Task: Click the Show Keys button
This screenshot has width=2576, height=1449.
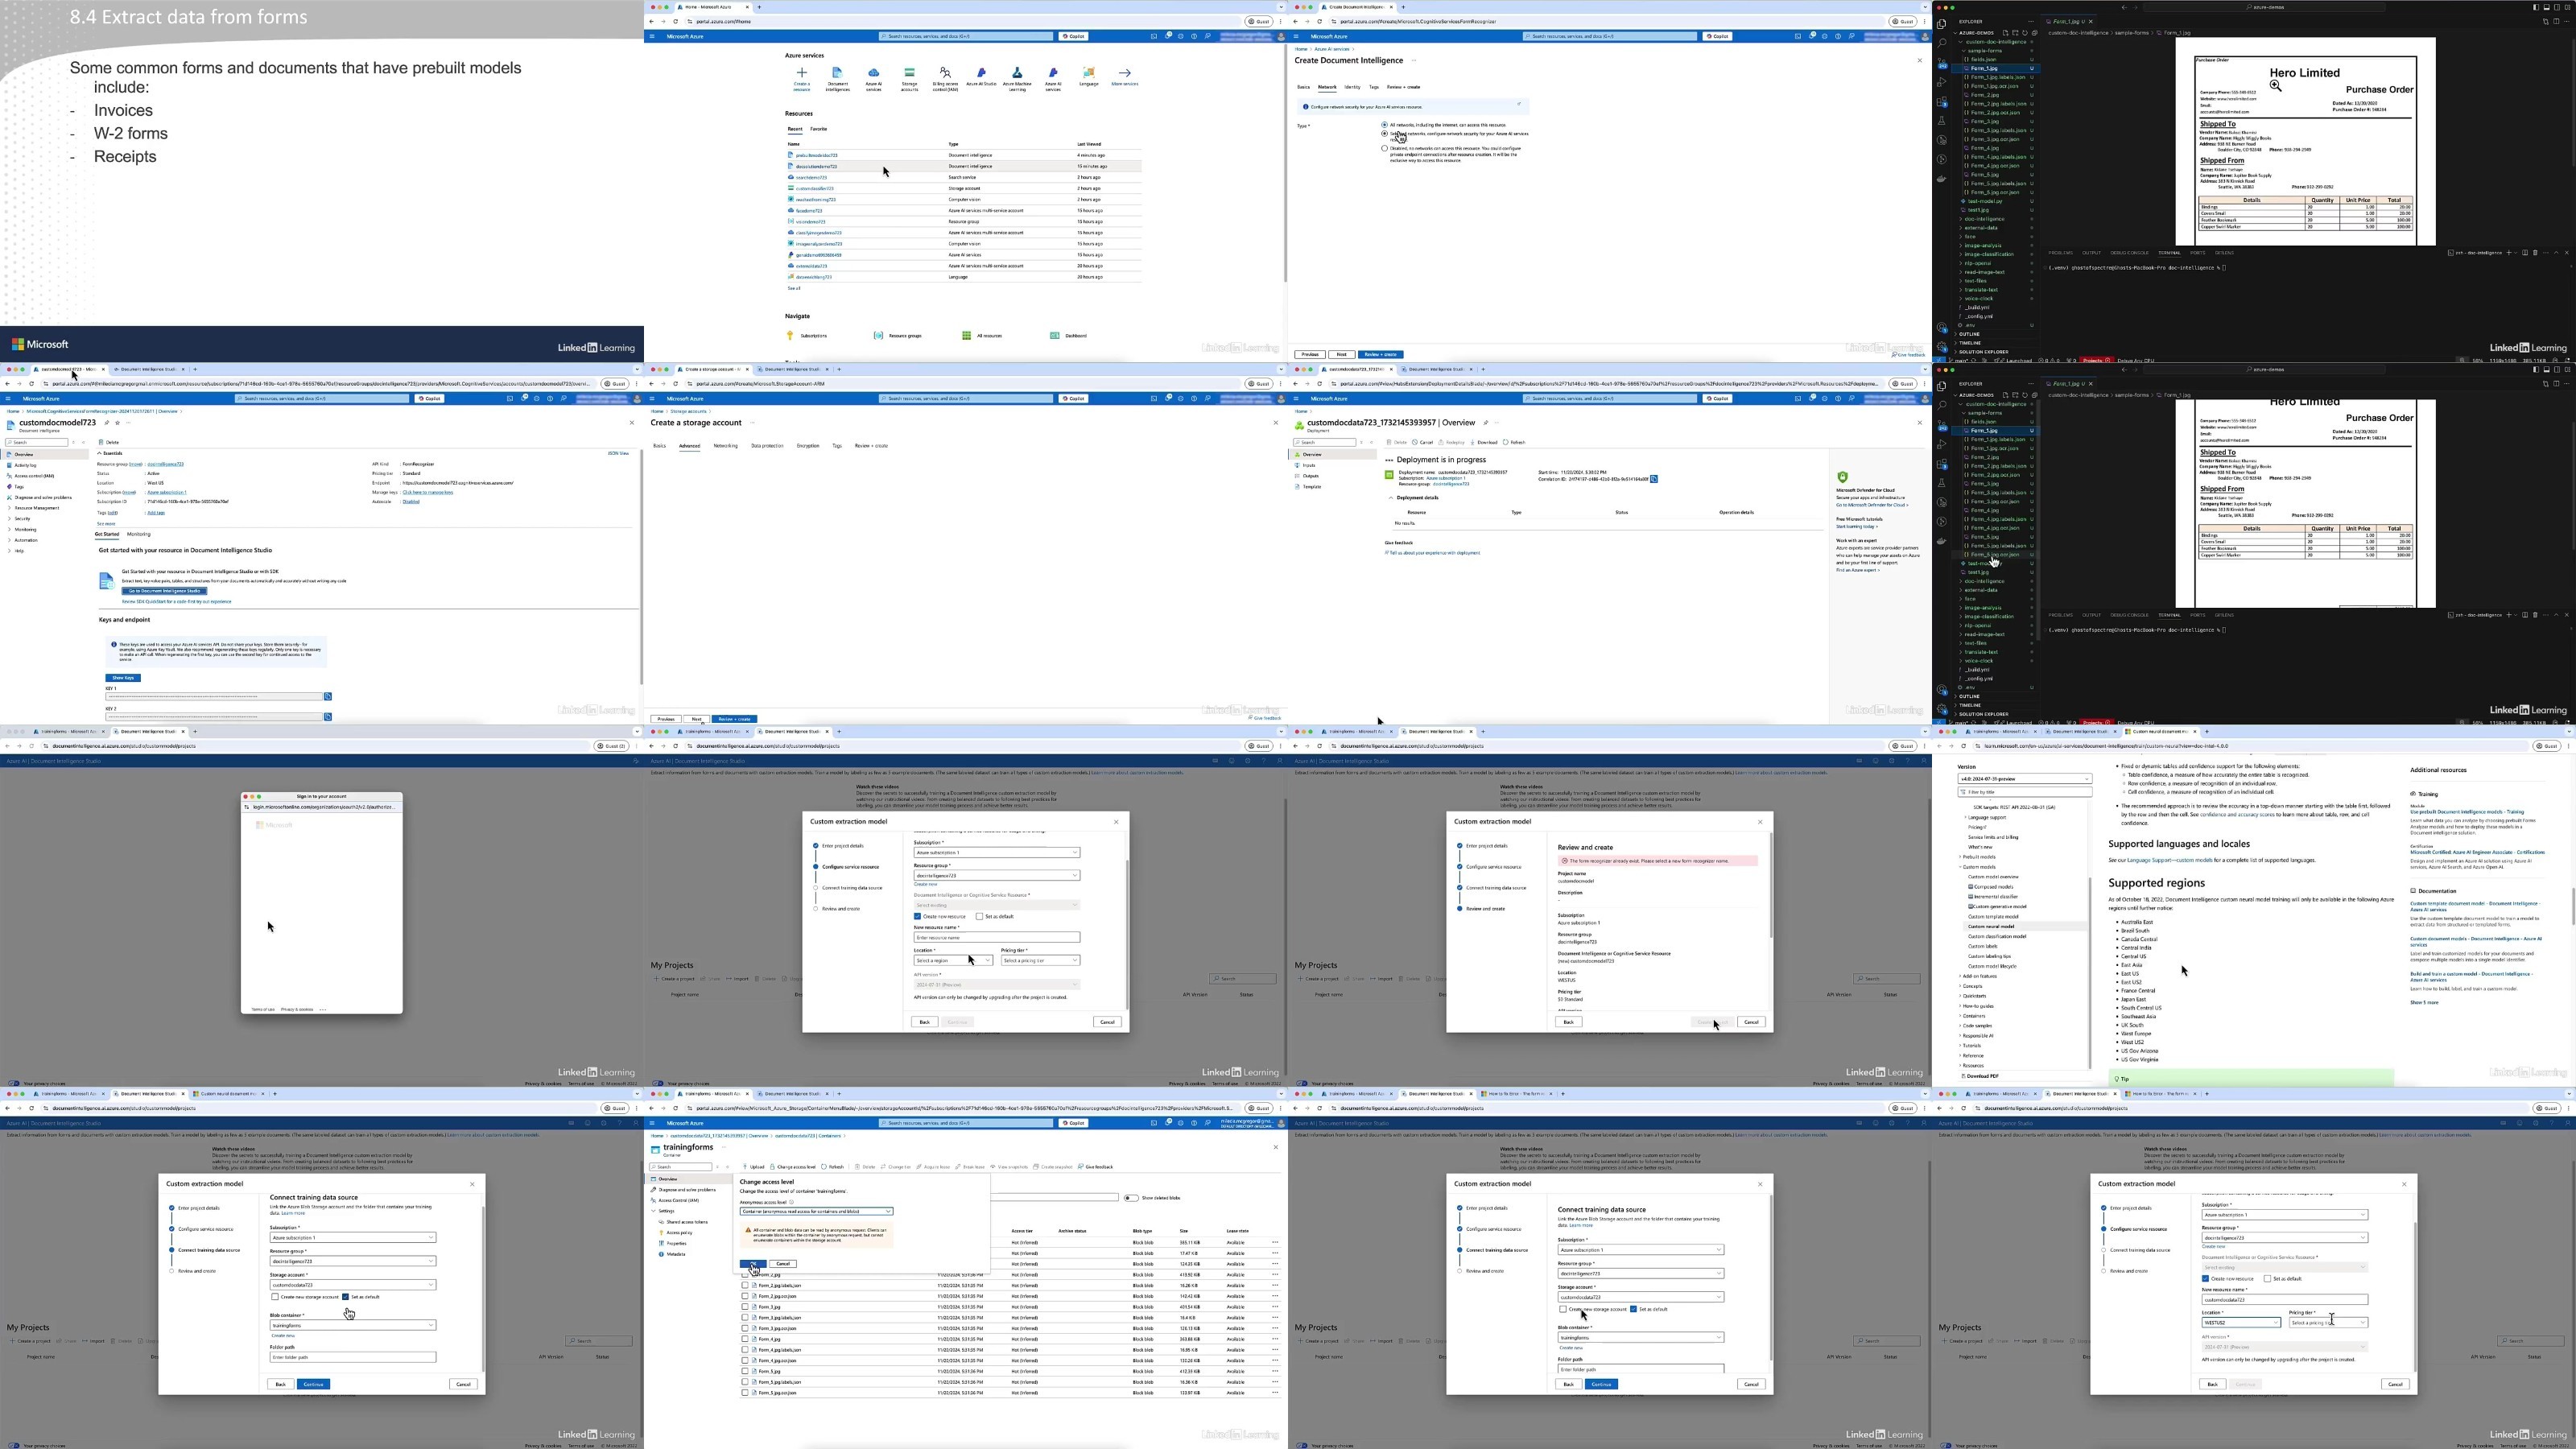Action: (123, 678)
